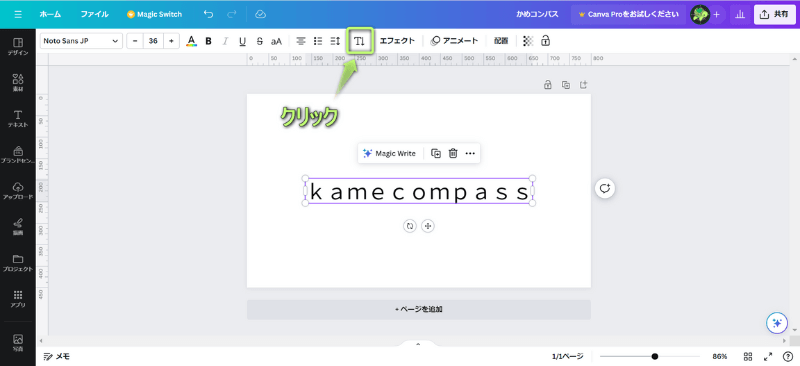Screen dimensions: 800x366
Task: Select the kamecompass text box
Action: [x=419, y=191]
